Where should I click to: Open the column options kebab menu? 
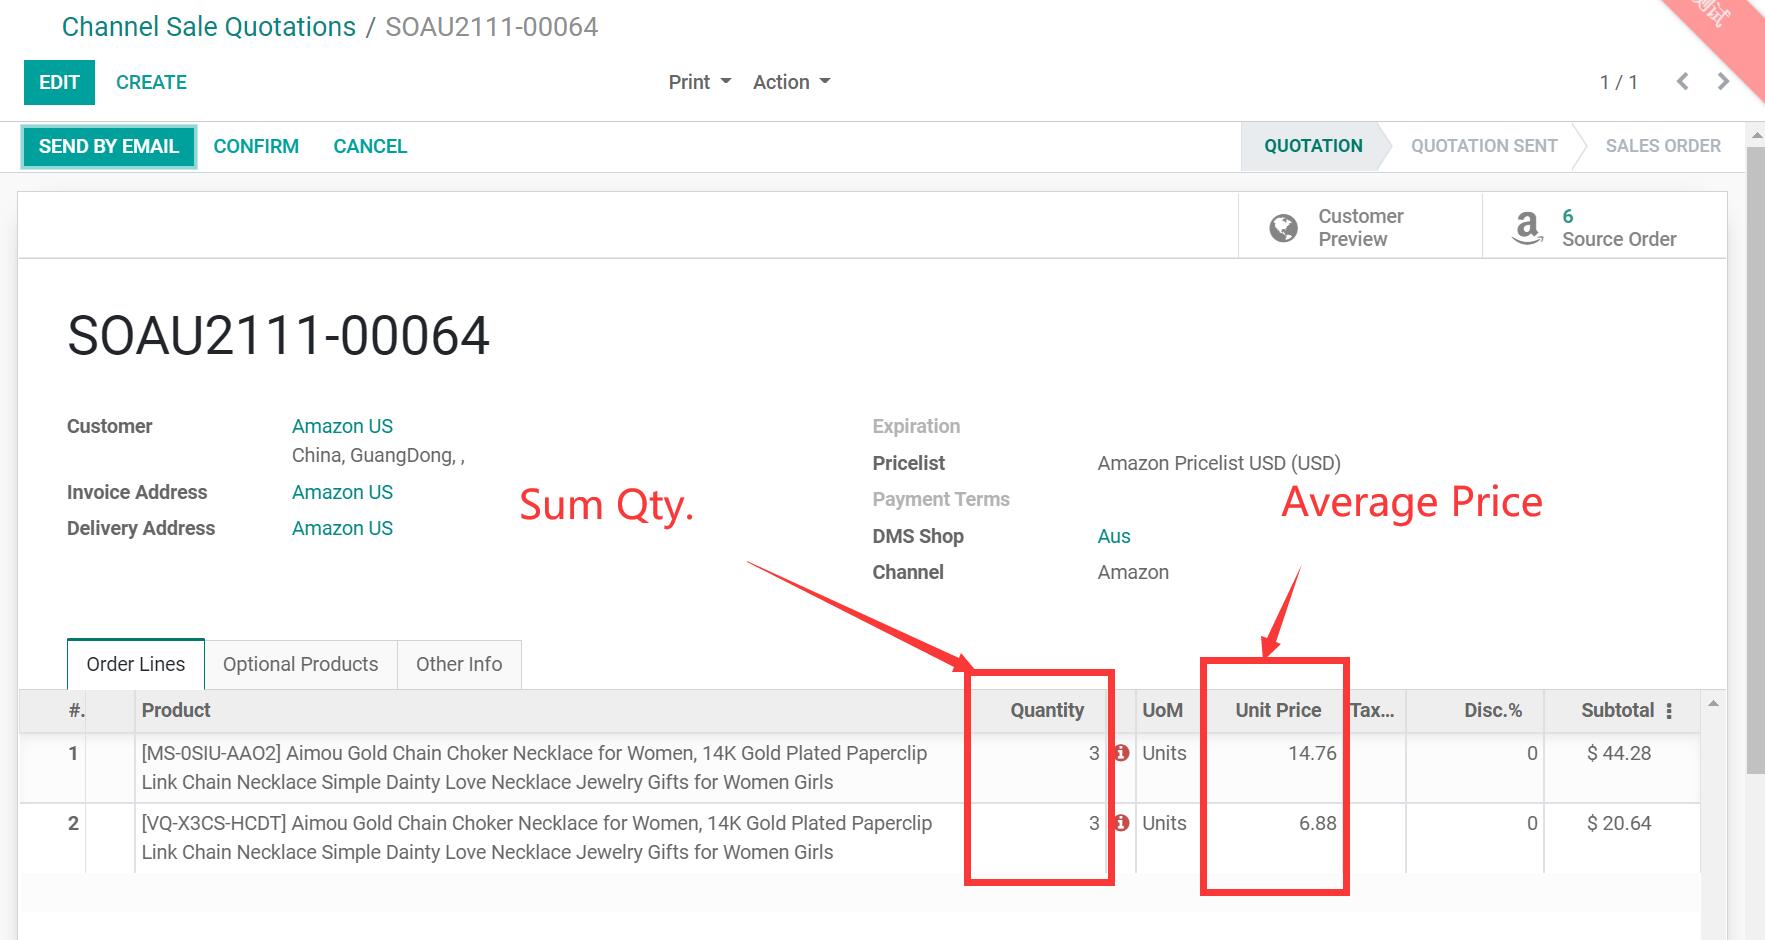[1669, 711]
